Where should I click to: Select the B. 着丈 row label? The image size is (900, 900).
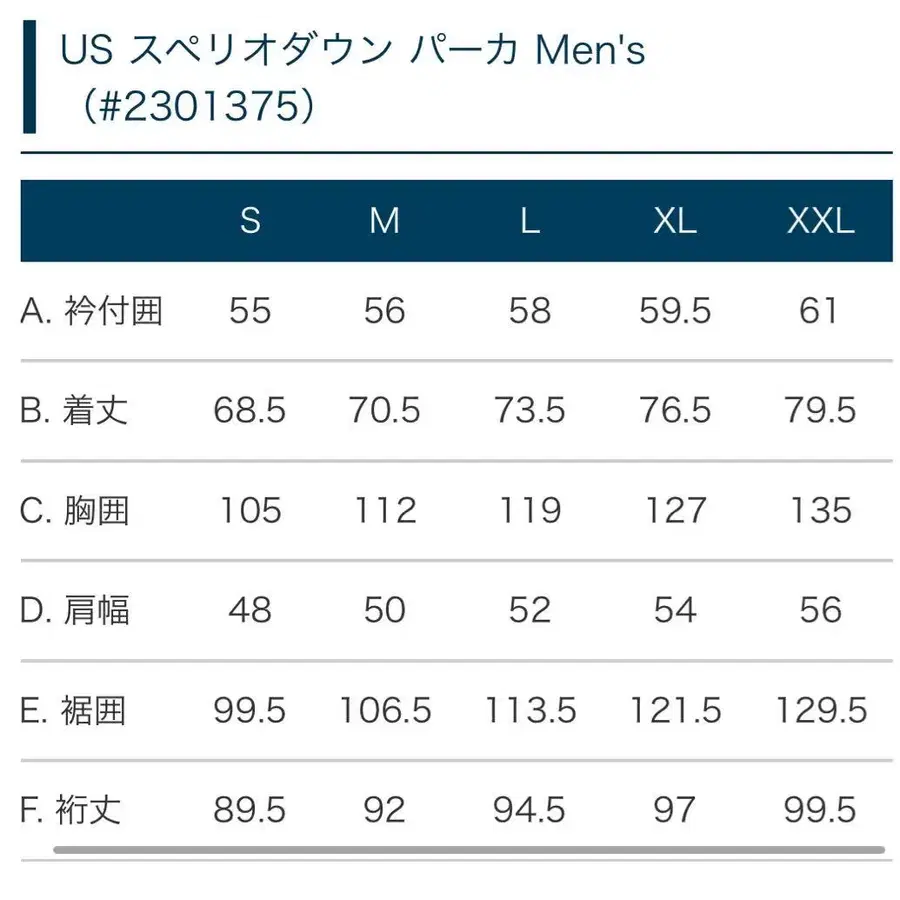(74, 410)
